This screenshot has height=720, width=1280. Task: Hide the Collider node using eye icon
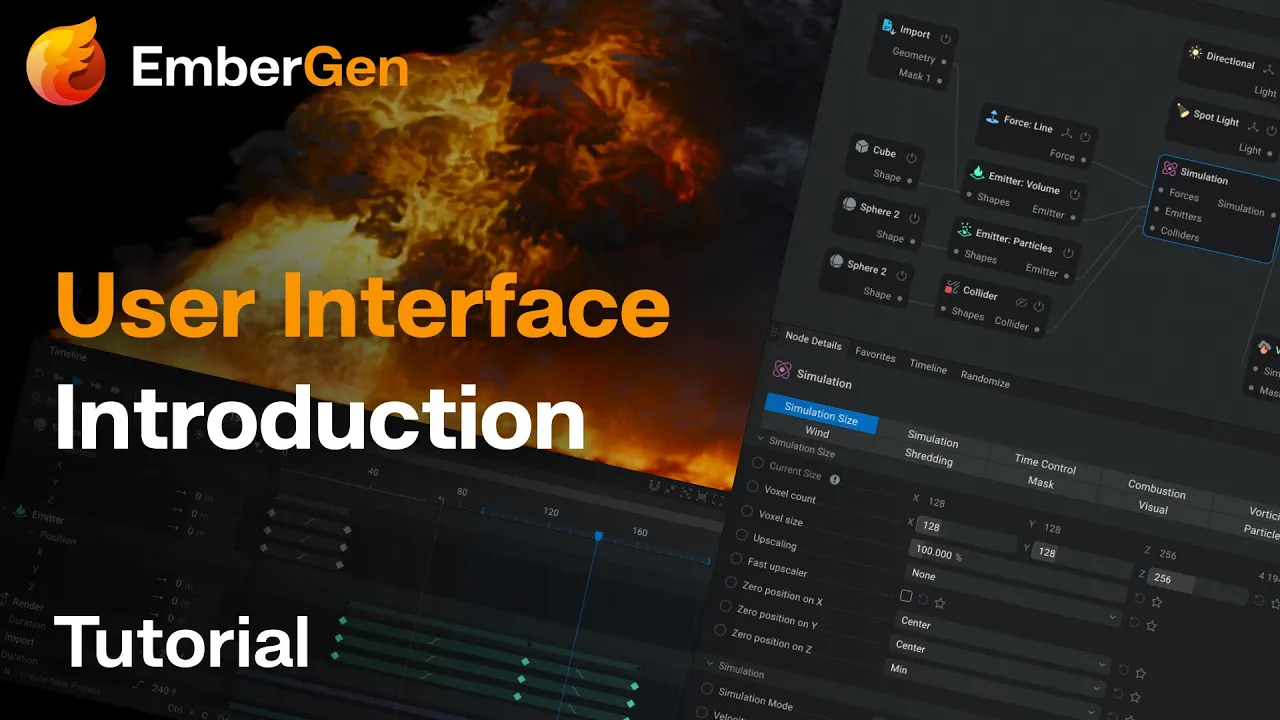[1021, 301]
